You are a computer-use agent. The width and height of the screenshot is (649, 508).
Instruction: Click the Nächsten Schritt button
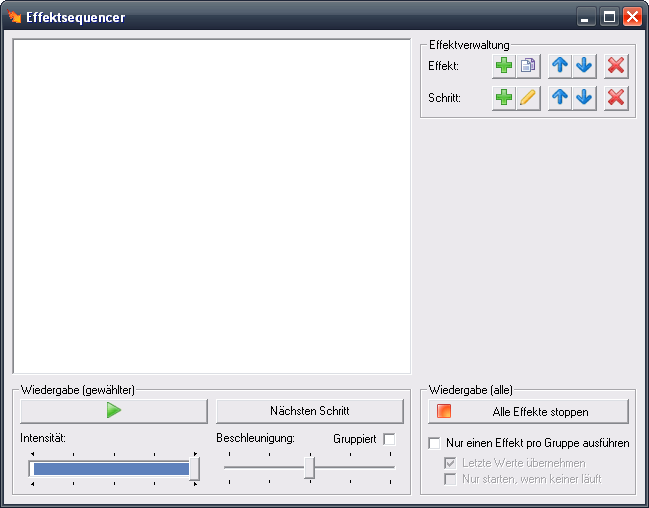310,411
